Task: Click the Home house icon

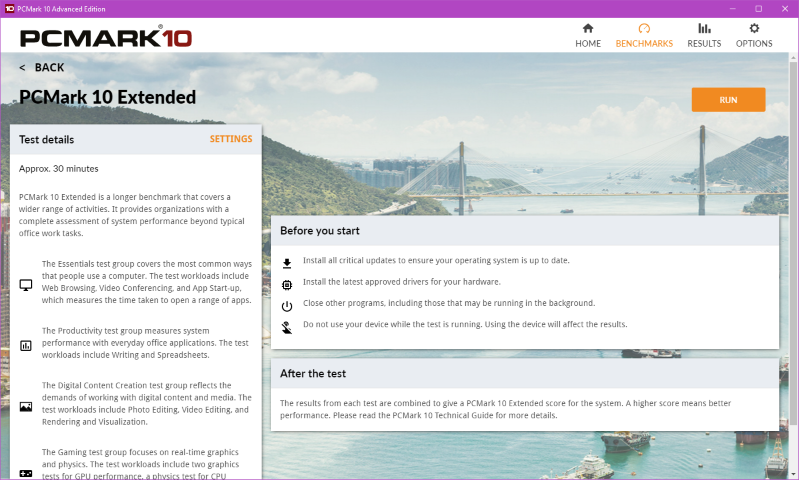Action: (x=588, y=28)
